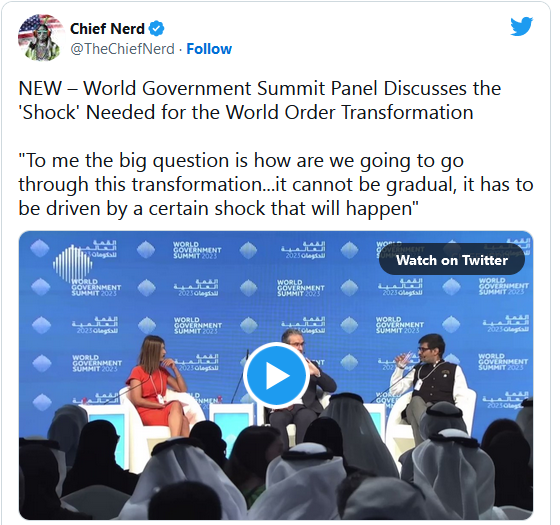Follow the TheChiefNerd account
This screenshot has width=560, height=525.
[x=209, y=49]
